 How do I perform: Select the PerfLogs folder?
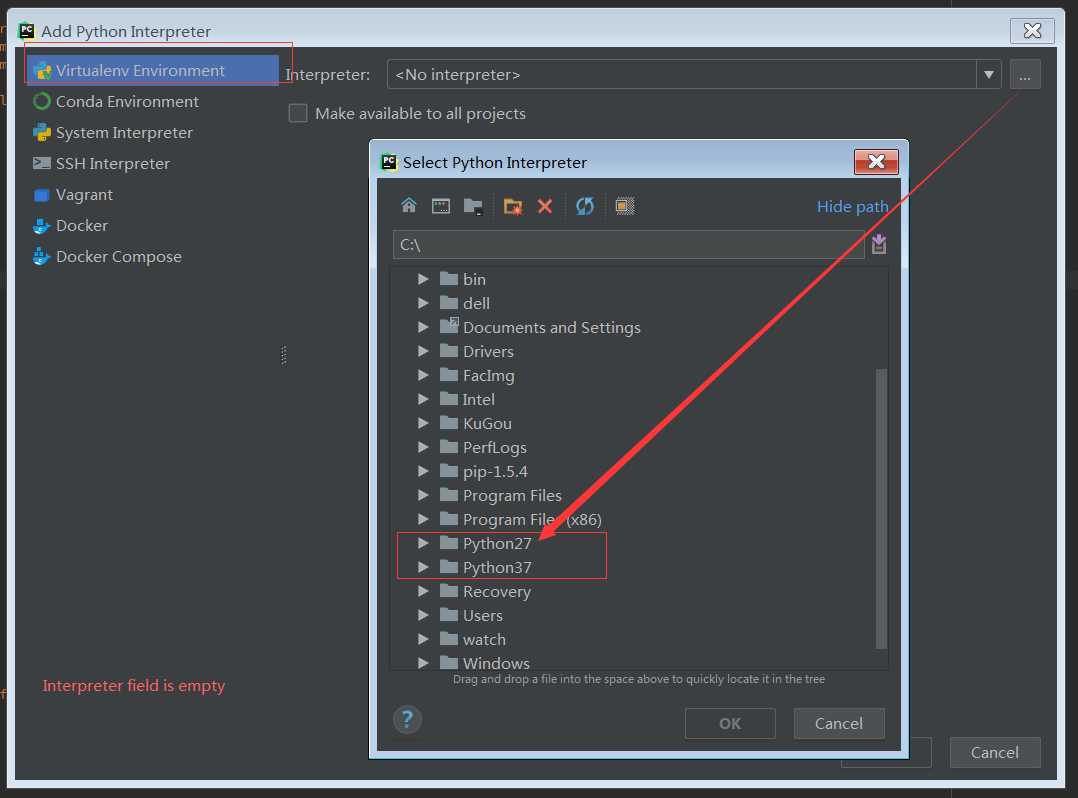(x=494, y=447)
